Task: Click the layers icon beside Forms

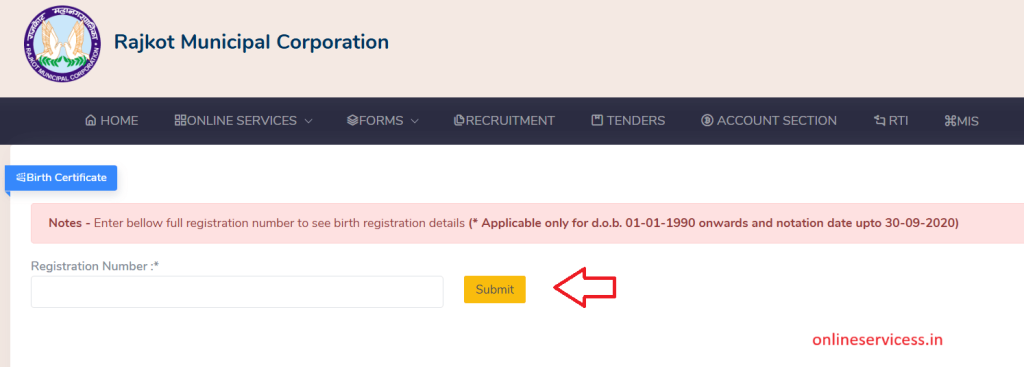Action: 353,121
